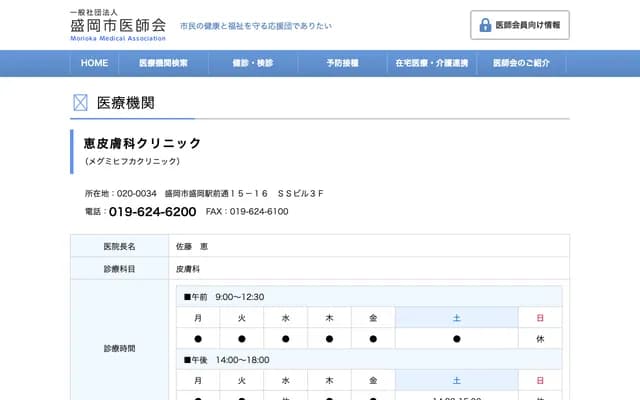The height and width of the screenshot is (400, 640).
Task: Click the 休 cell for Sunday morning
Action: [x=540, y=339]
